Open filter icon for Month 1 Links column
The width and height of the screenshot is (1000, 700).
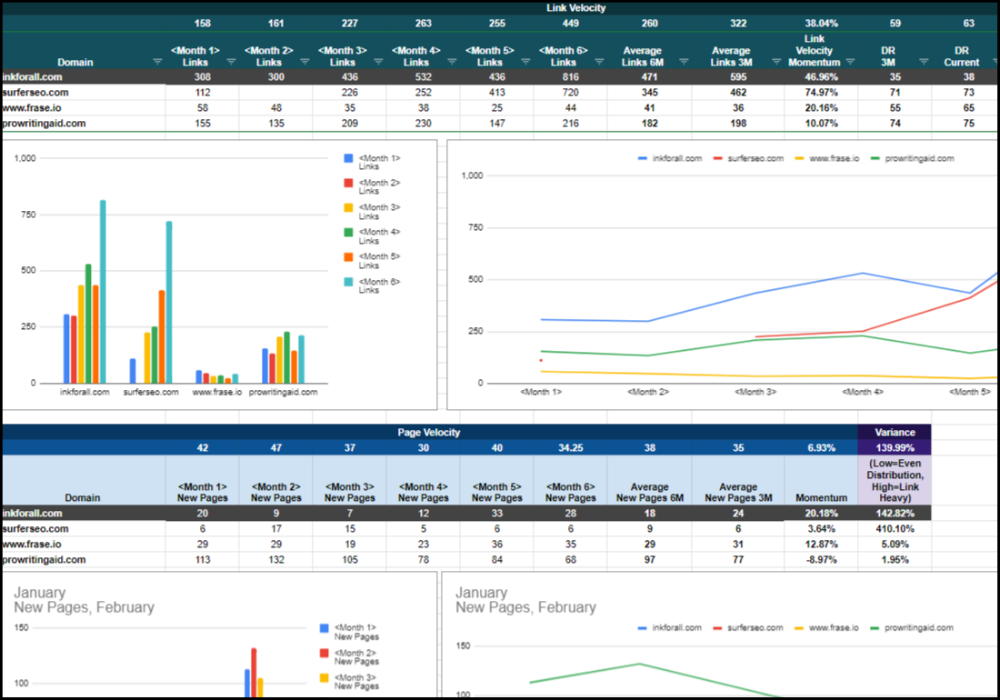[x=231, y=62]
